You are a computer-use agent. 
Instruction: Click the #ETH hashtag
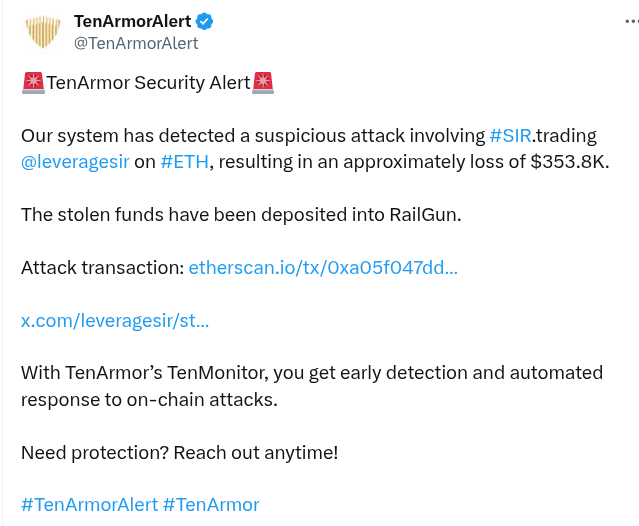[185, 162]
